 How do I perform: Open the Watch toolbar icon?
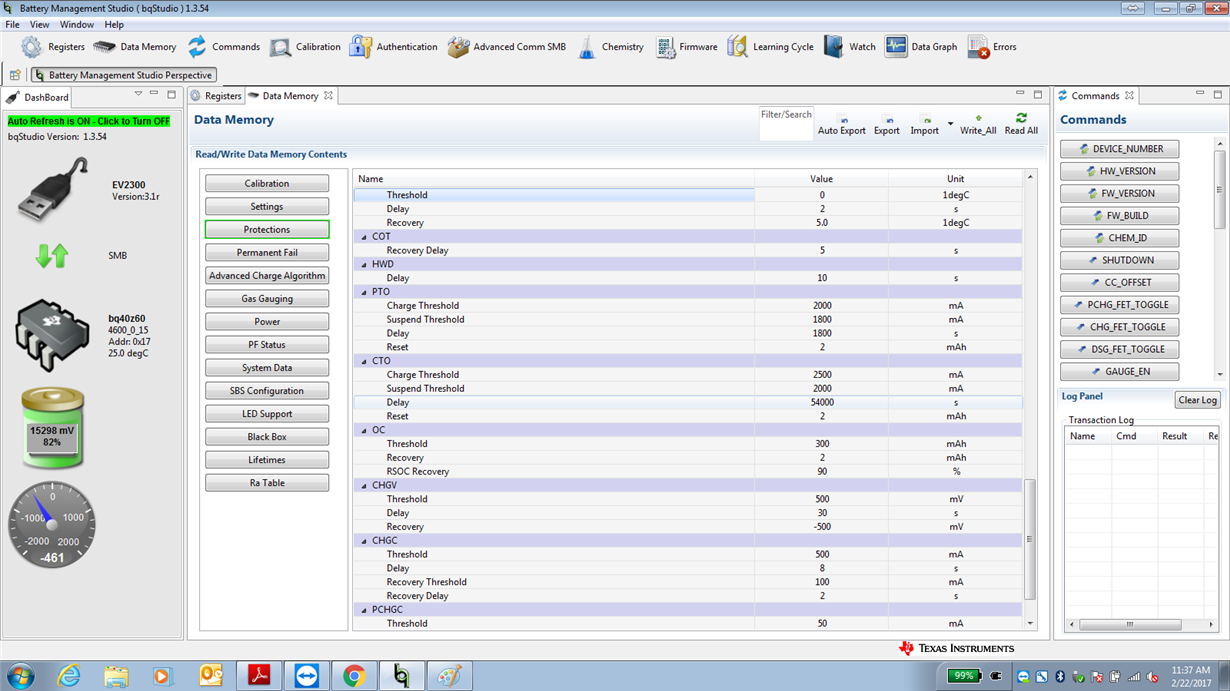[833, 47]
